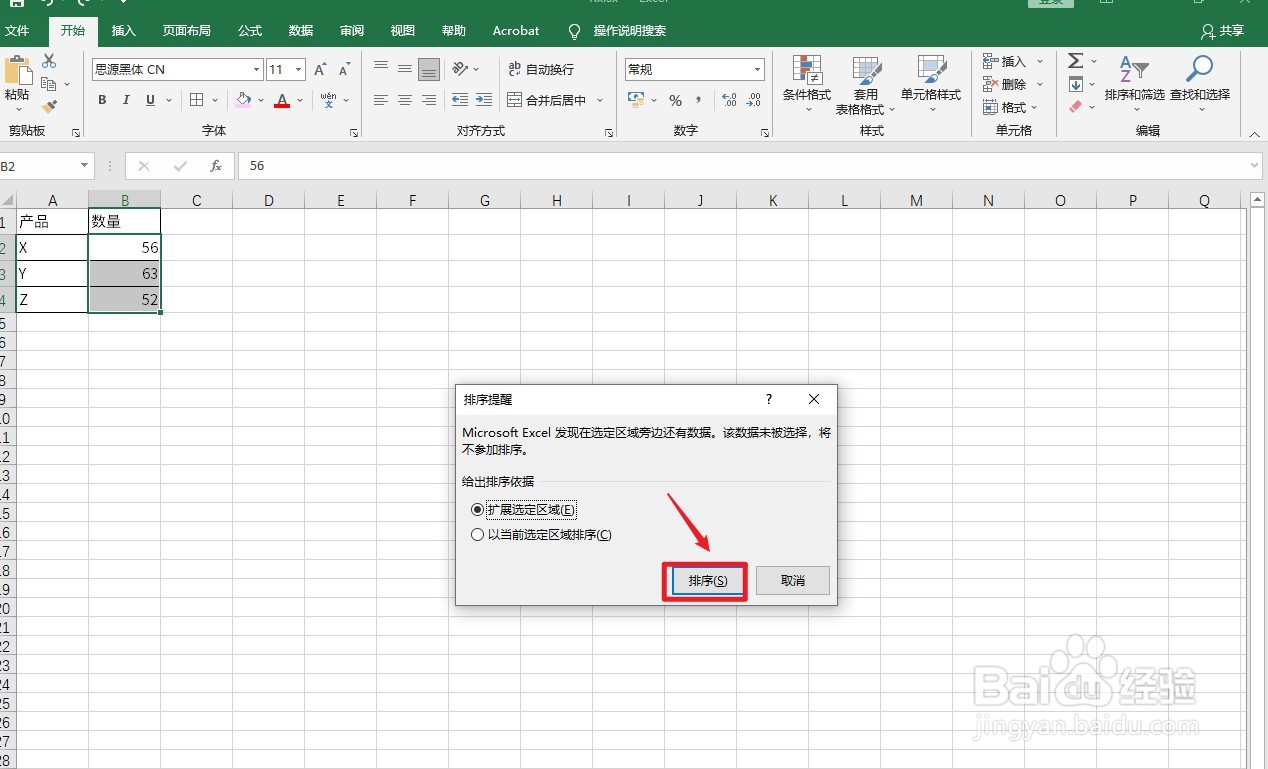Click Decrease Font Size icon
Screen dimensions: 1268x769
tap(344, 70)
